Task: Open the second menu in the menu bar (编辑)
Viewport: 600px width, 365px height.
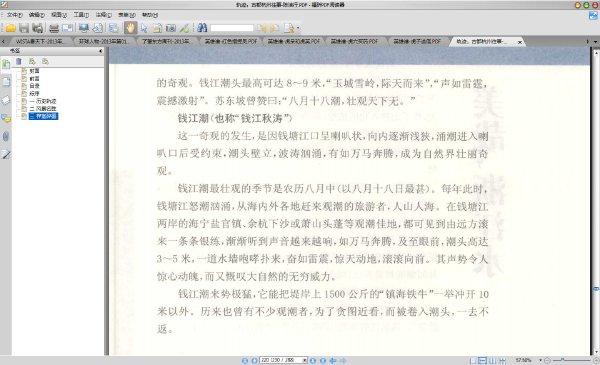Action: tap(37, 15)
